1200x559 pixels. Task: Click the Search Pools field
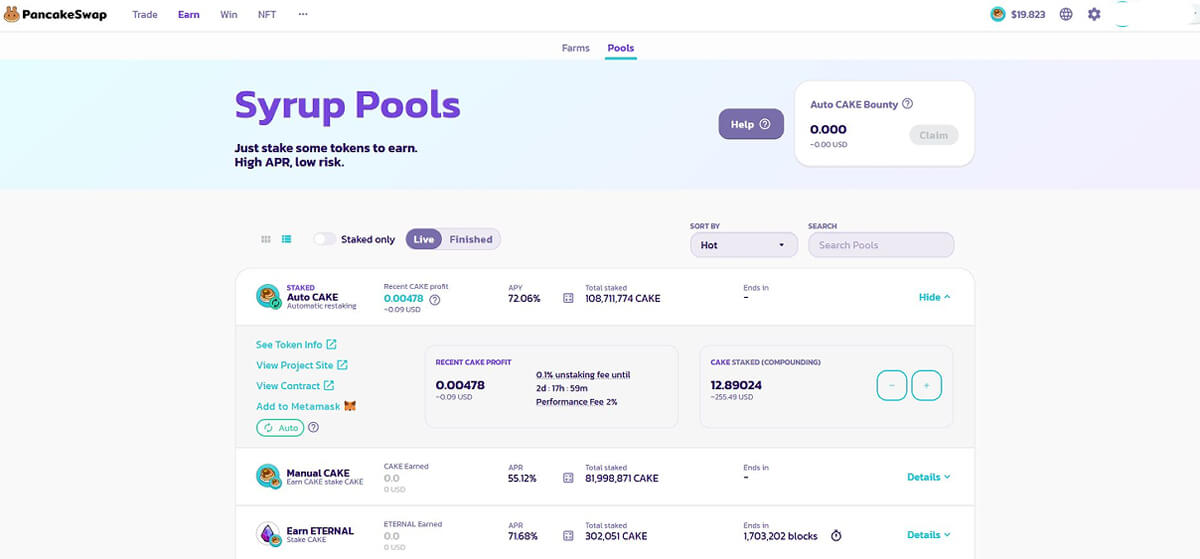pos(881,245)
